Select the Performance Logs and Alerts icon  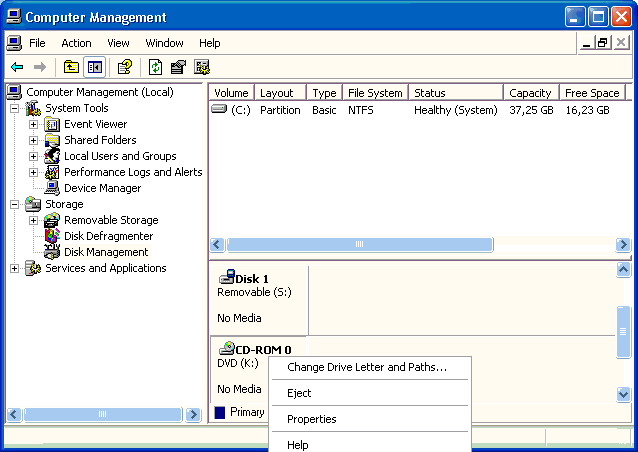[52, 172]
